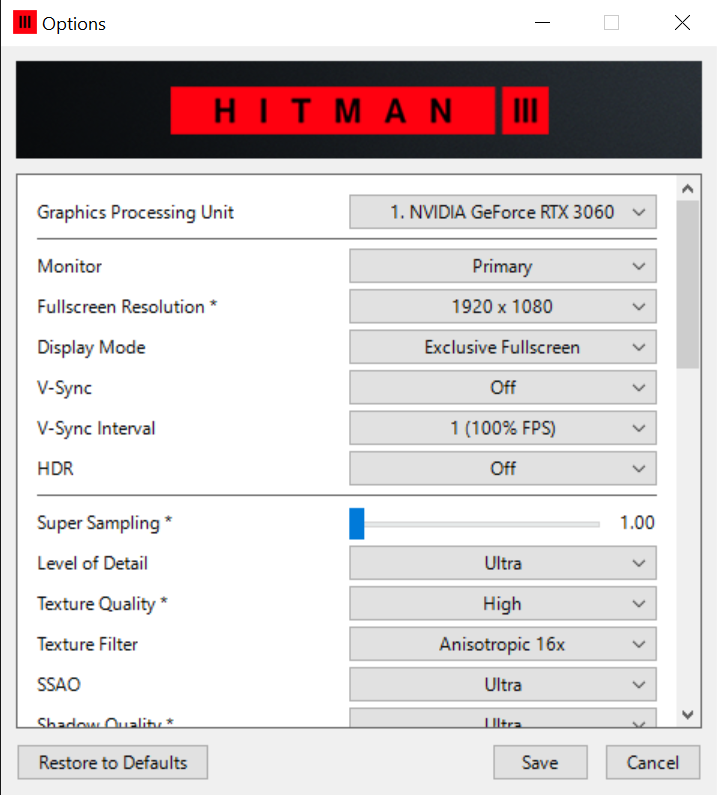Expand the SSAO quality dropdown
Viewport: 717px width, 795px height.
pyautogui.click(x=502, y=685)
